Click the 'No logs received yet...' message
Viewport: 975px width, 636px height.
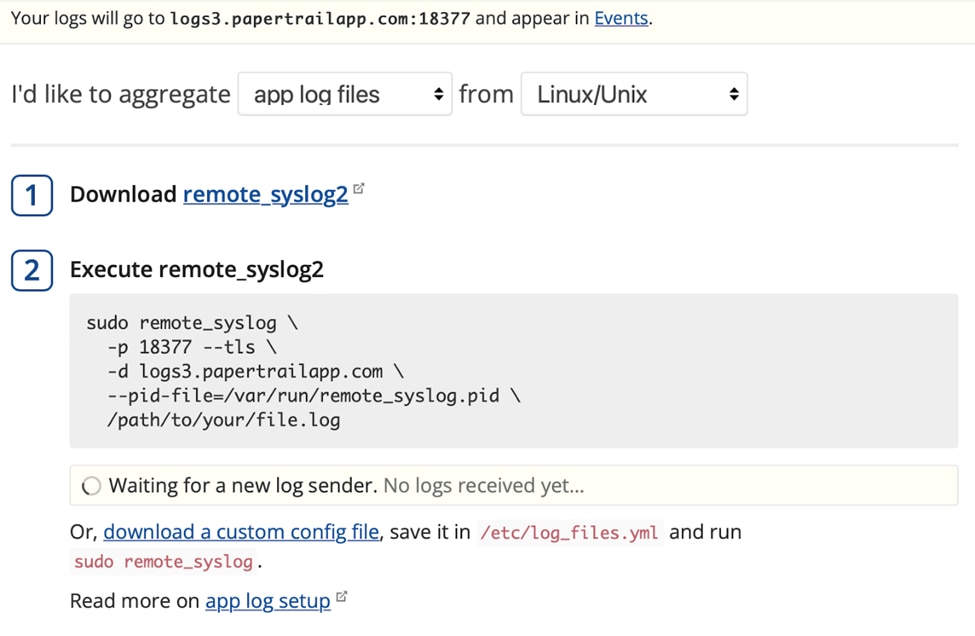coord(484,486)
